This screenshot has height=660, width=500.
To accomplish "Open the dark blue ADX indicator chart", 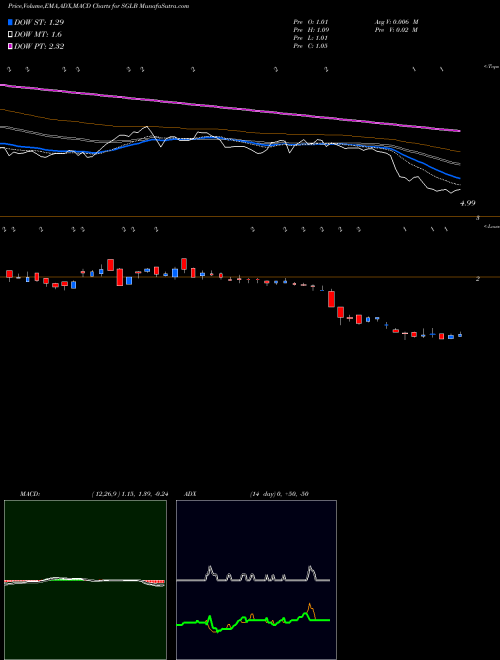I will point(256,580).
